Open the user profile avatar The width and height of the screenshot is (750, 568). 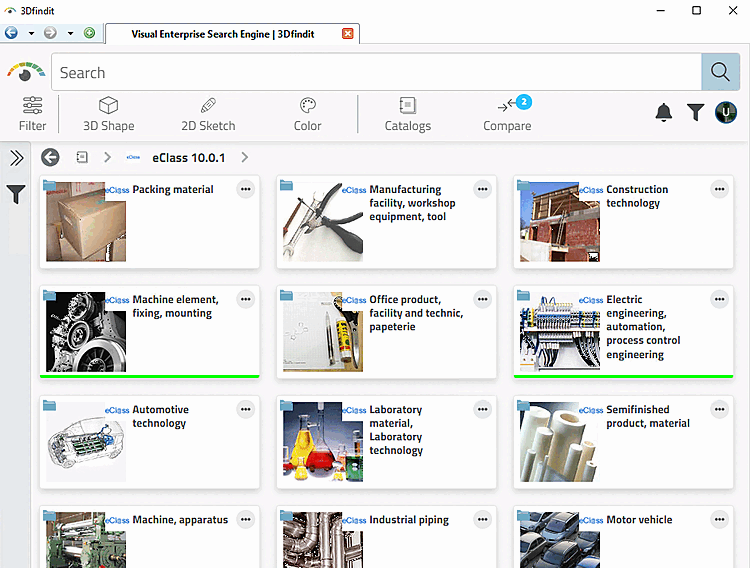coord(726,112)
